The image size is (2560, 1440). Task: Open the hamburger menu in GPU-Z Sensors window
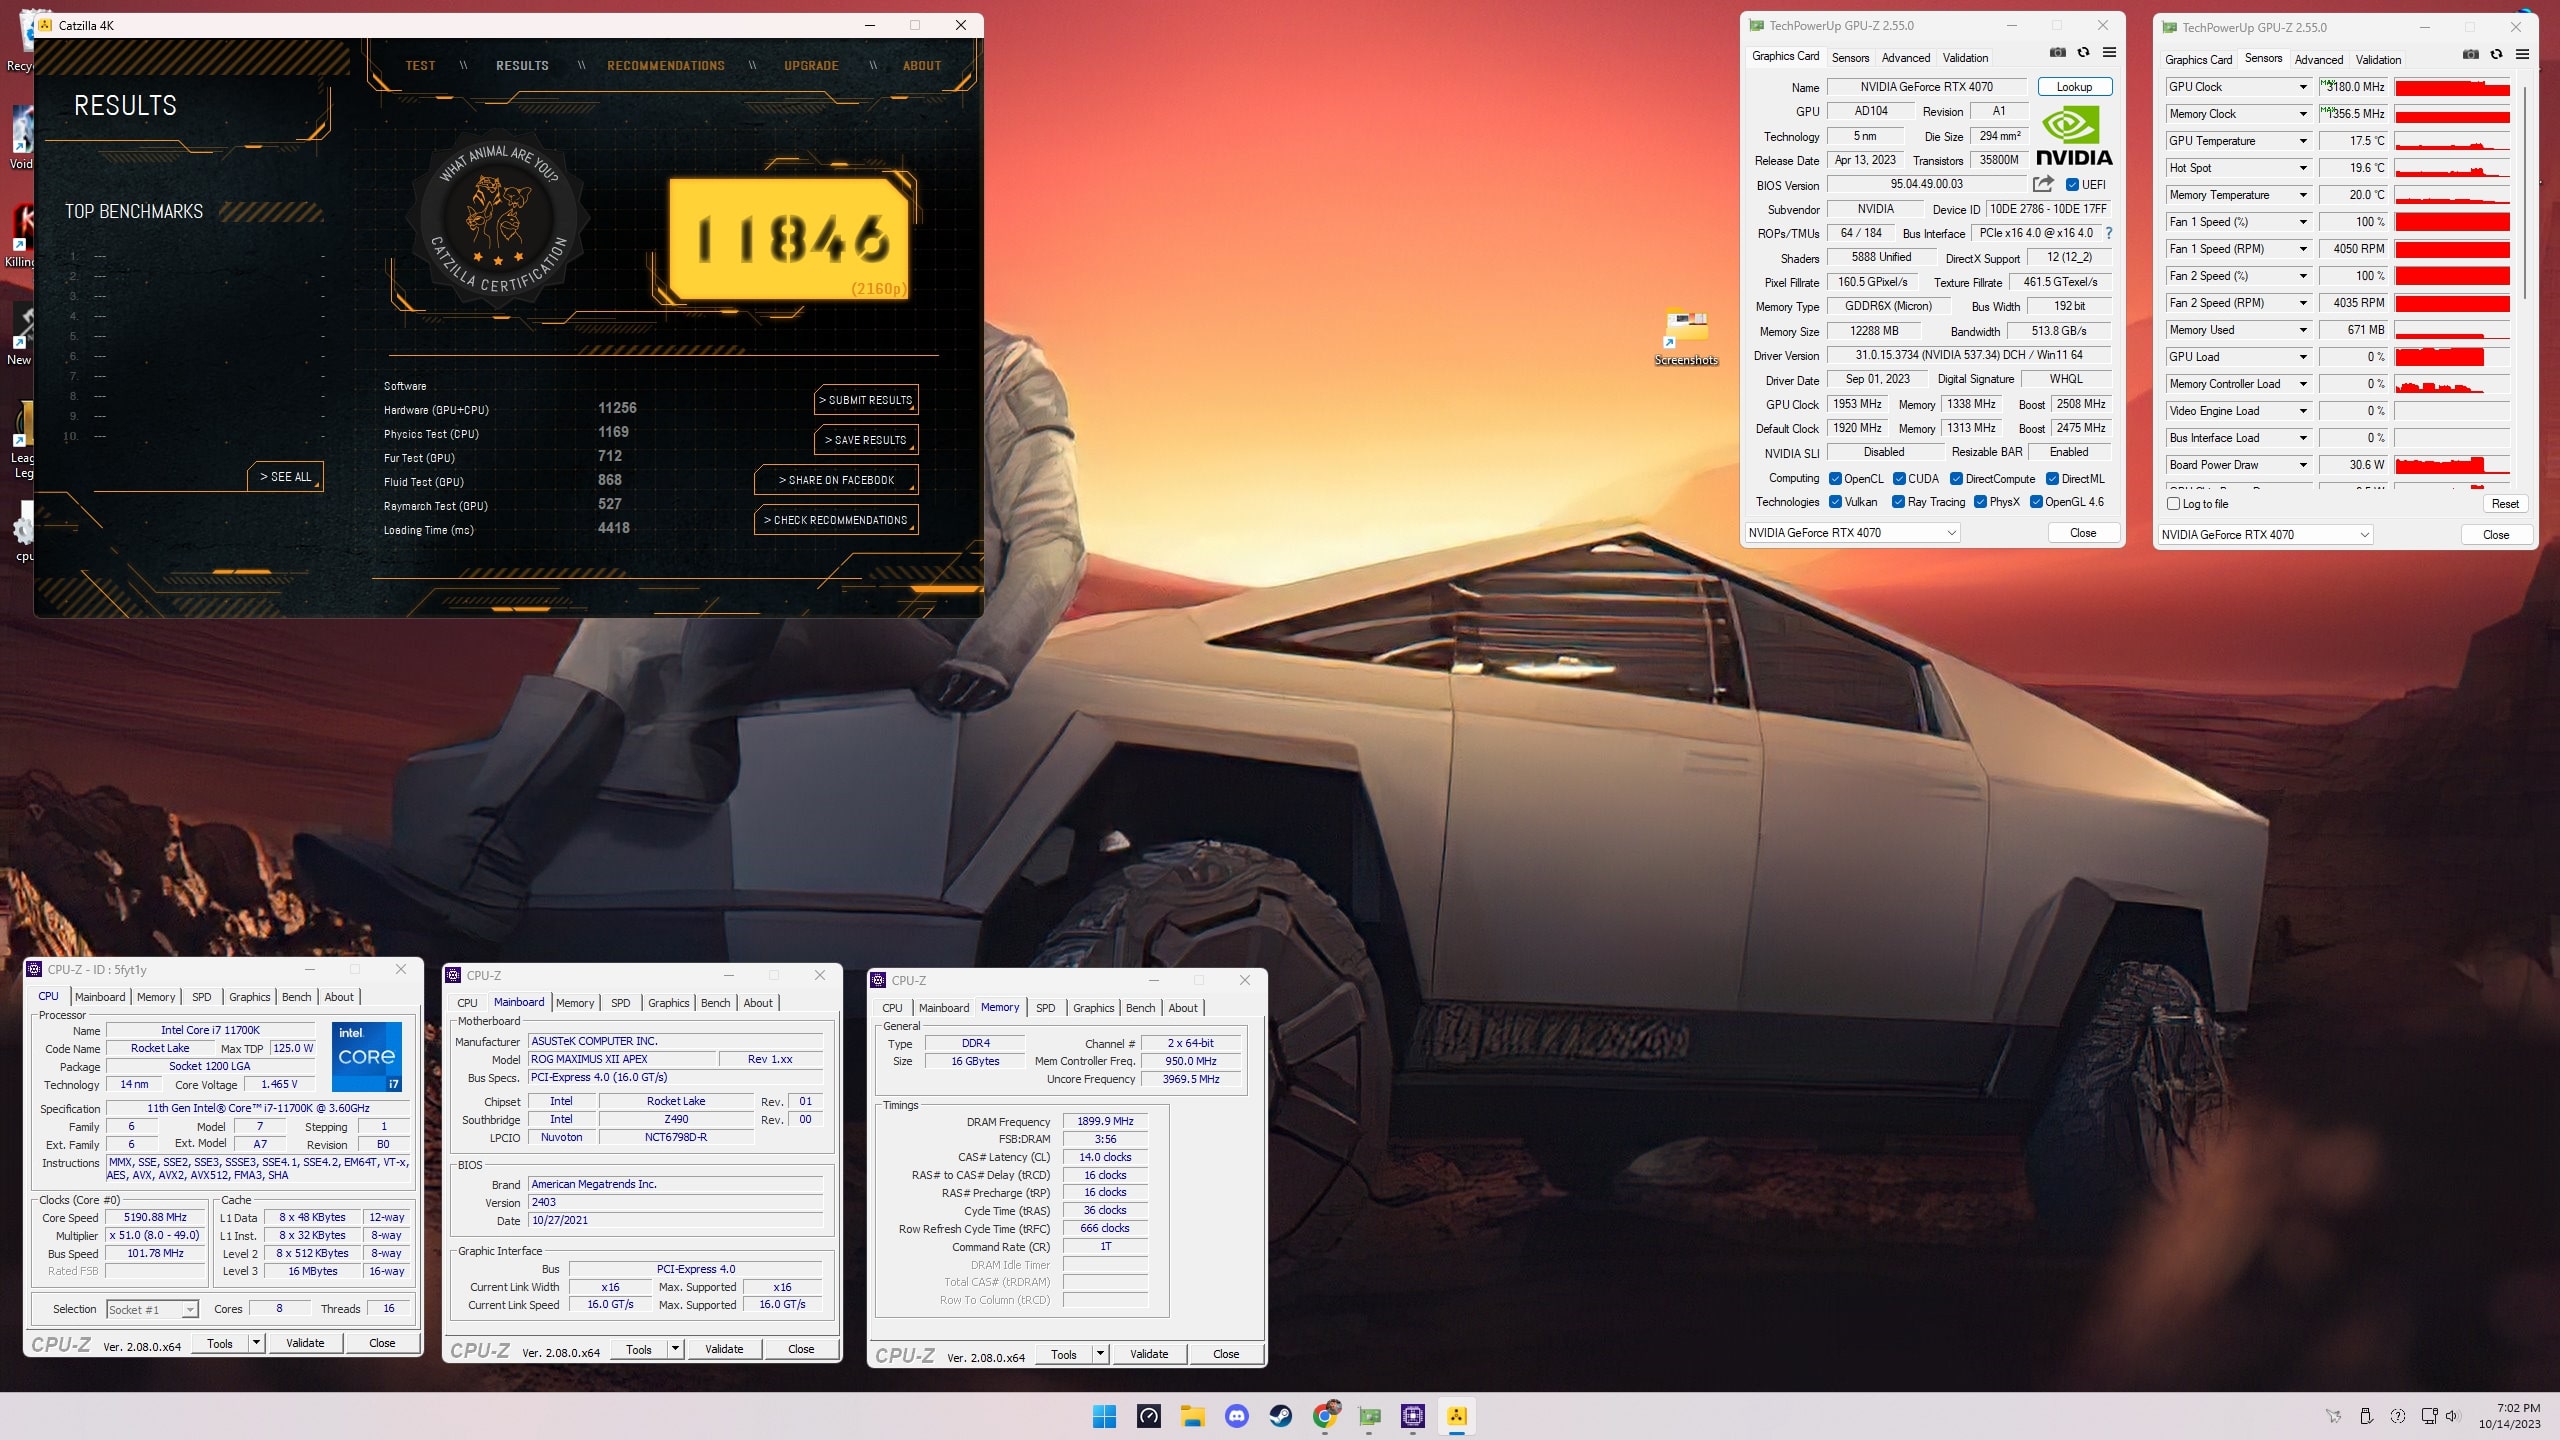tap(2522, 55)
